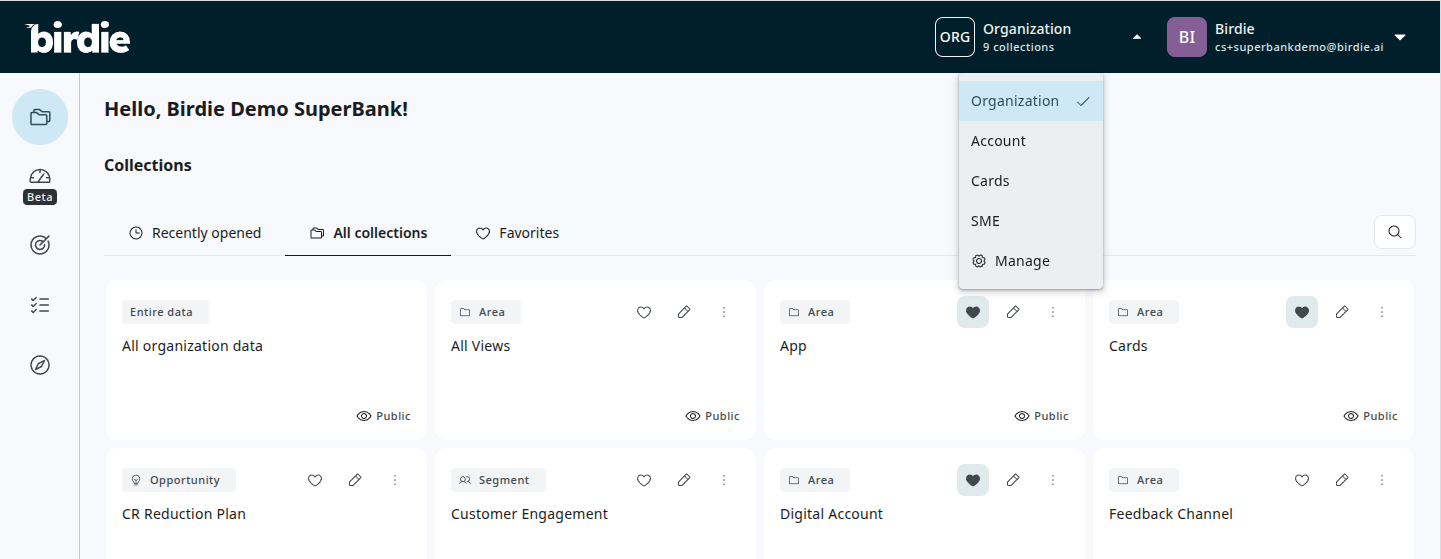Choose SME in the organization dropdown
This screenshot has width=1441, height=559.
click(x=985, y=221)
